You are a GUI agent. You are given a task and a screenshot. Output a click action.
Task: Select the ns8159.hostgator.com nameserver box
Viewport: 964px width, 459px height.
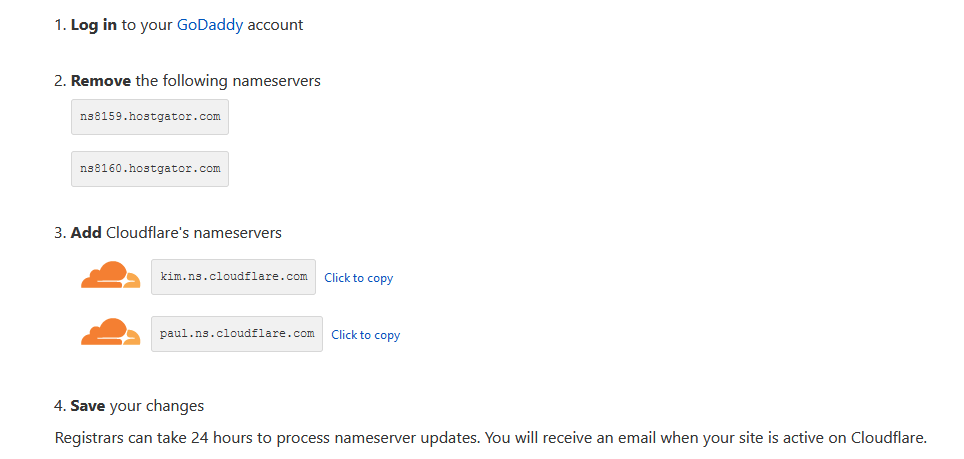coord(150,117)
